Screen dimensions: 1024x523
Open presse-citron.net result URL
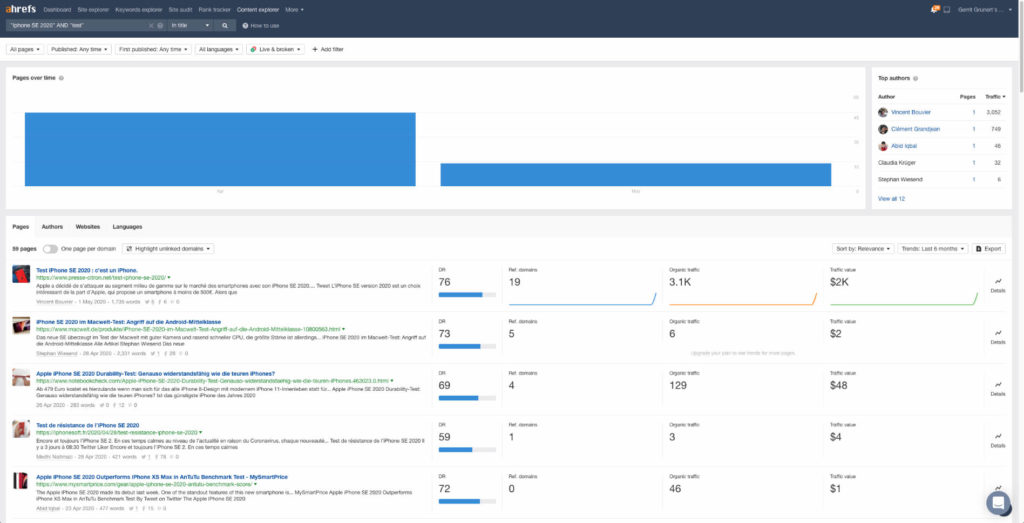[101, 277]
